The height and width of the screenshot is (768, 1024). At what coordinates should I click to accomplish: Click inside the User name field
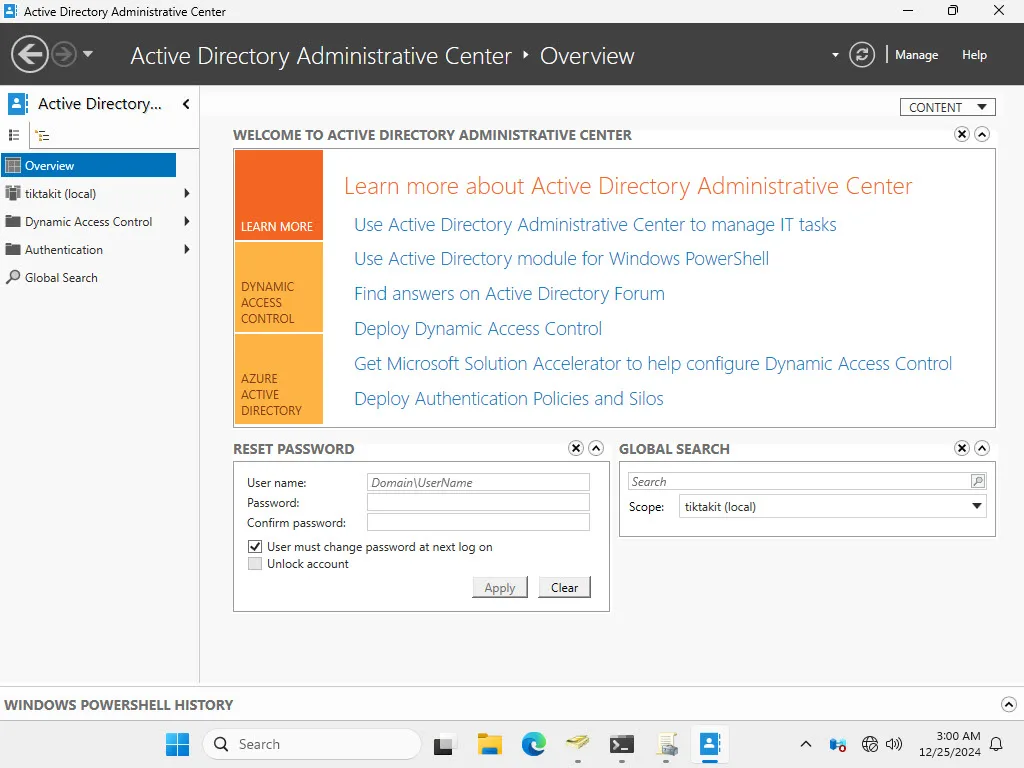tap(478, 482)
